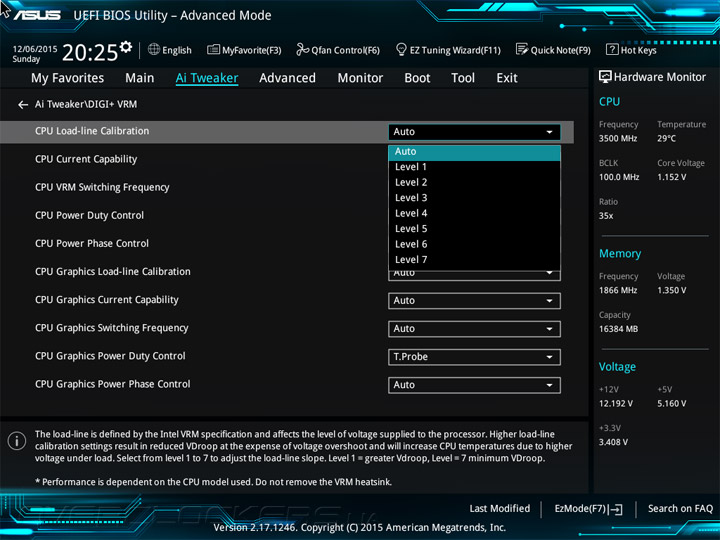This screenshot has width=720, height=540.
Task: Click the 1.152 V core voltage value
Action: pyautogui.click(x=672, y=177)
